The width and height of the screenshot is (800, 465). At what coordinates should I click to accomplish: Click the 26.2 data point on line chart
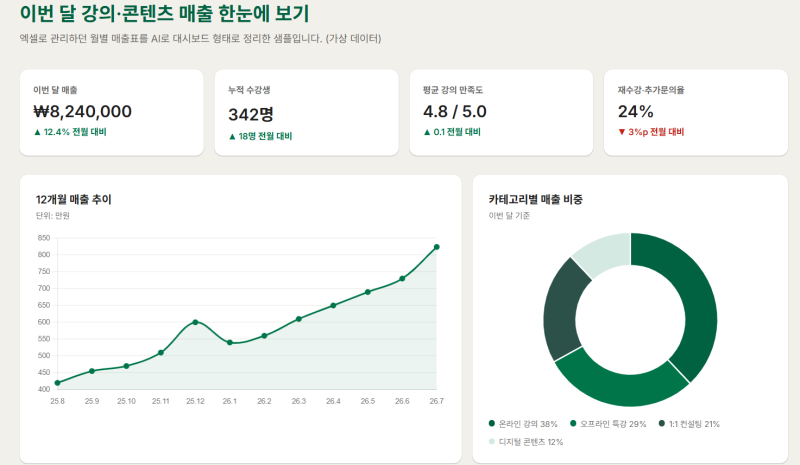(264, 336)
